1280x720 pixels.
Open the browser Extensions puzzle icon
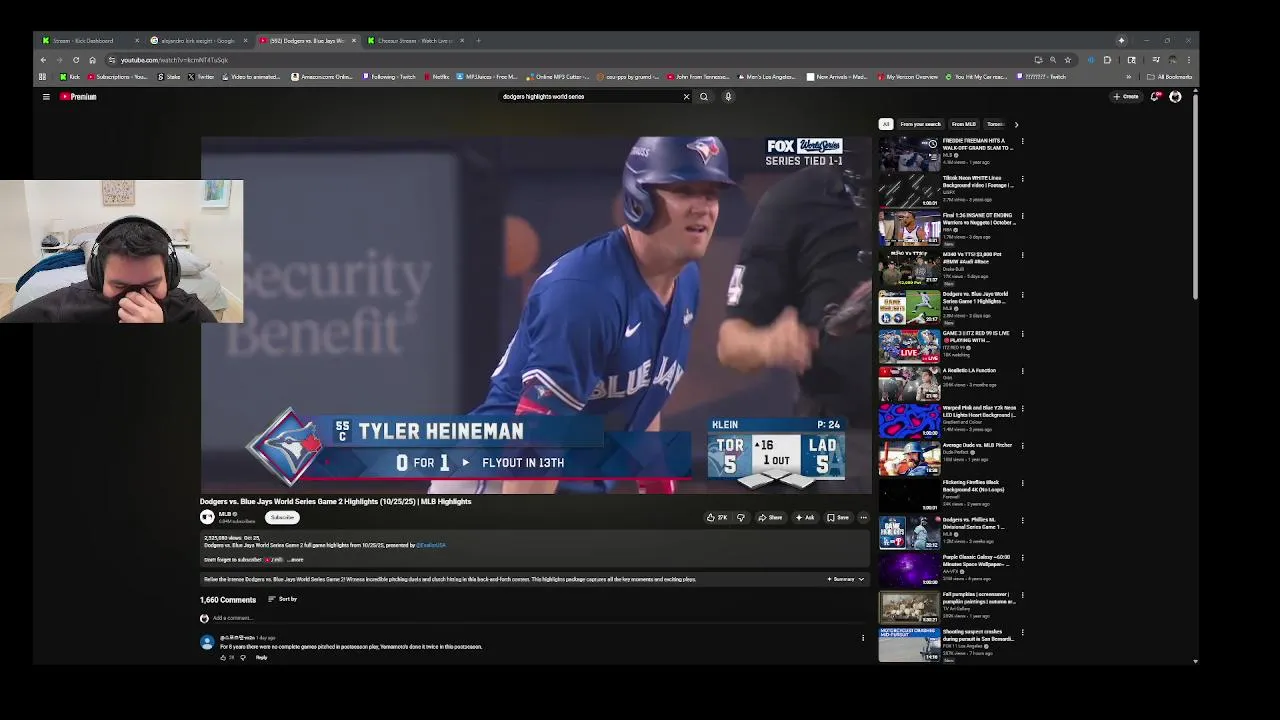coord(1107,60)
